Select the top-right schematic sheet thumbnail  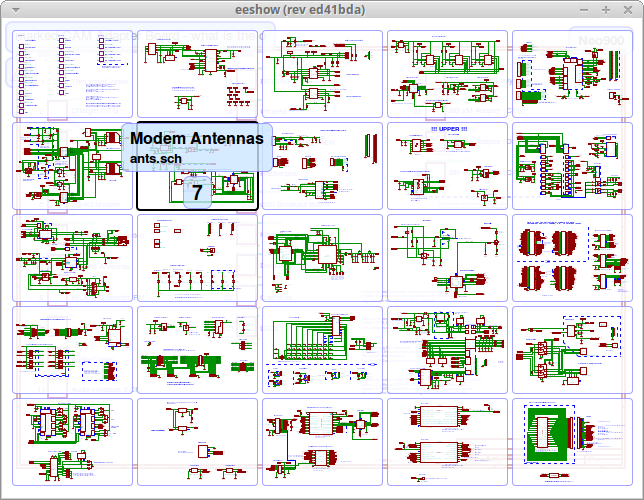click(x=572, y=73)
